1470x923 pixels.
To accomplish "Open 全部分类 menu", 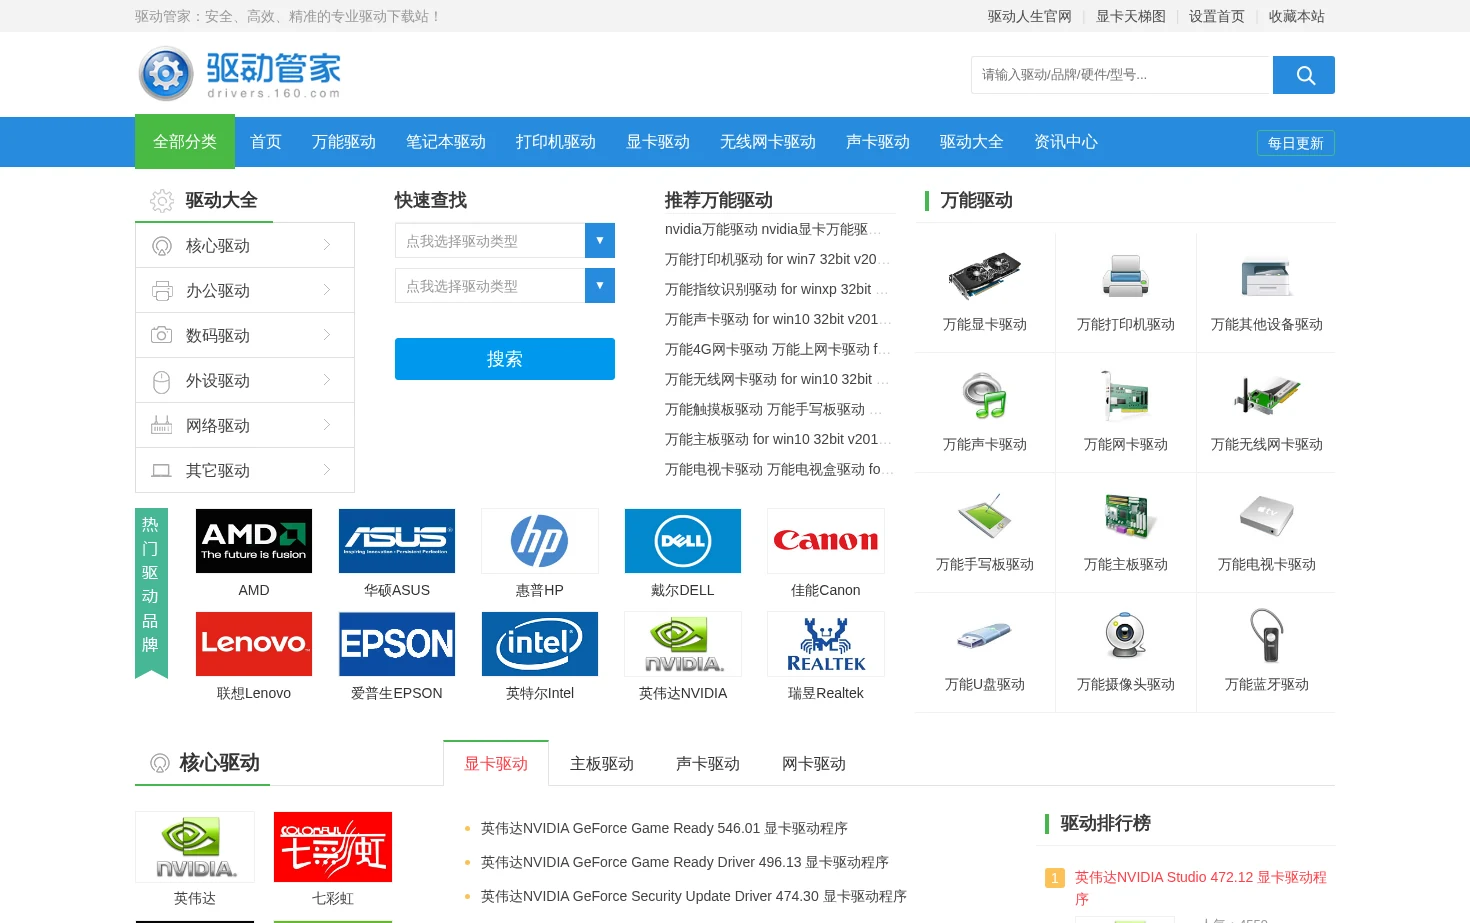I will tap(185, 142).
